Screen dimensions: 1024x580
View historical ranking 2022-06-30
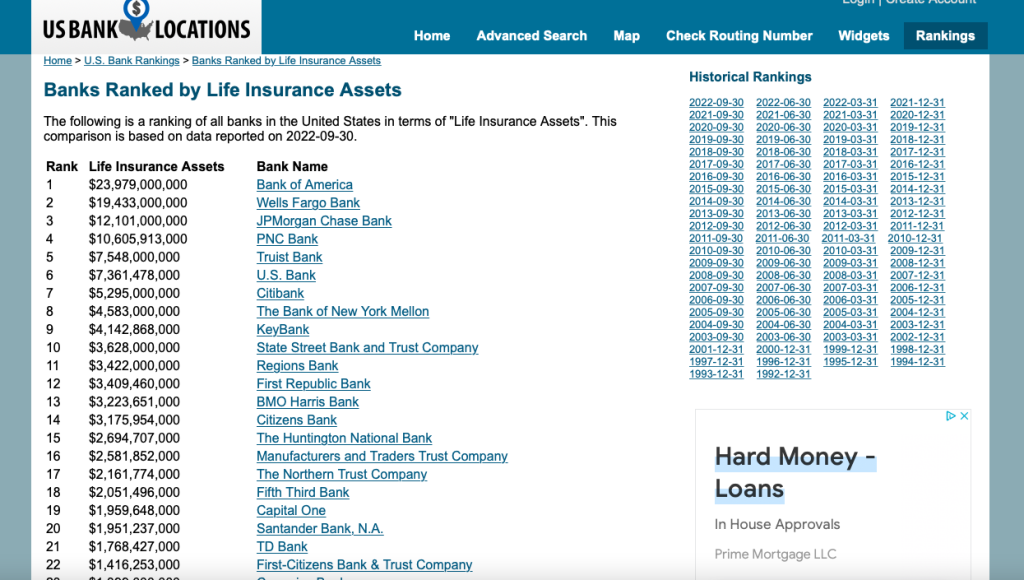(x=783, y=103)
